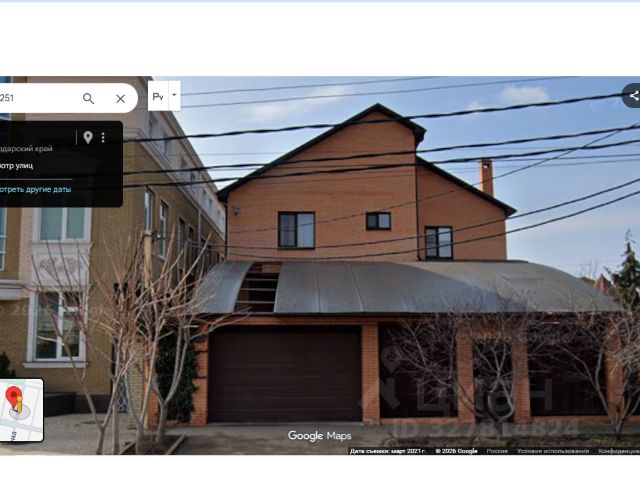Clear the search box with the X
640x480 pixels.
(x=120, y=98)
